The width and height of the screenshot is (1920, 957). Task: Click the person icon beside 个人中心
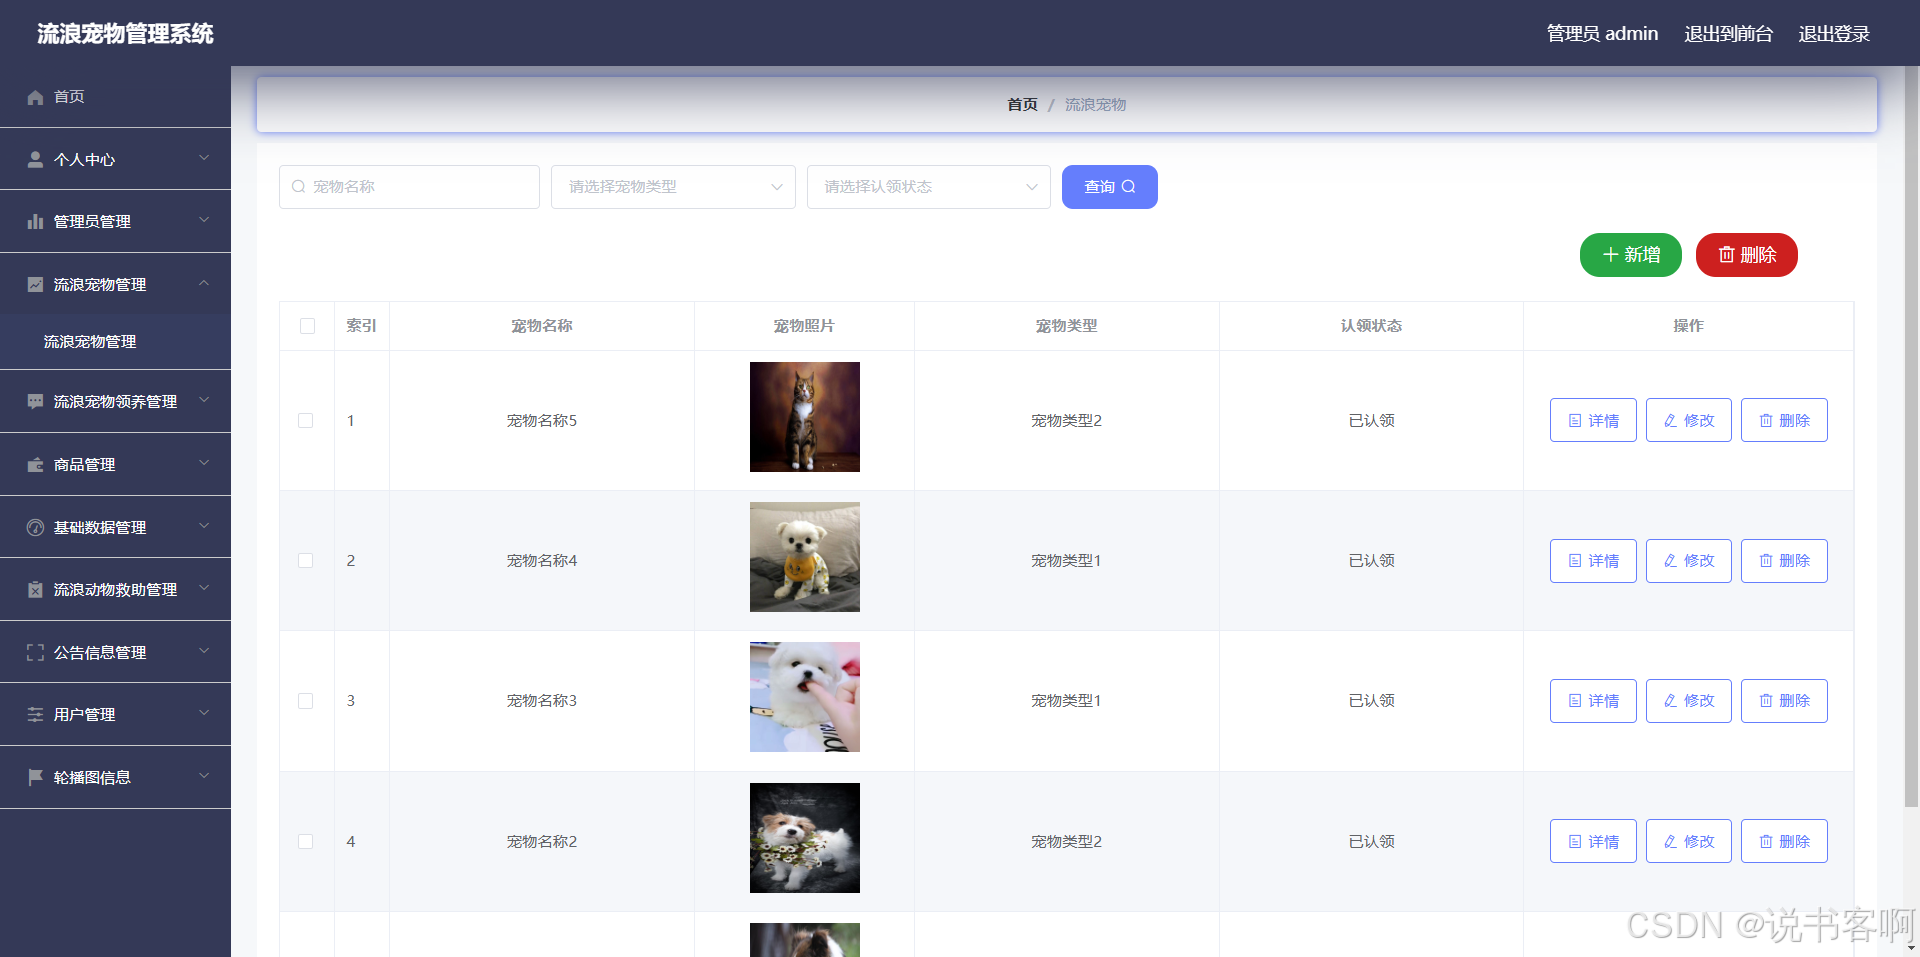(x=35, y=159)
